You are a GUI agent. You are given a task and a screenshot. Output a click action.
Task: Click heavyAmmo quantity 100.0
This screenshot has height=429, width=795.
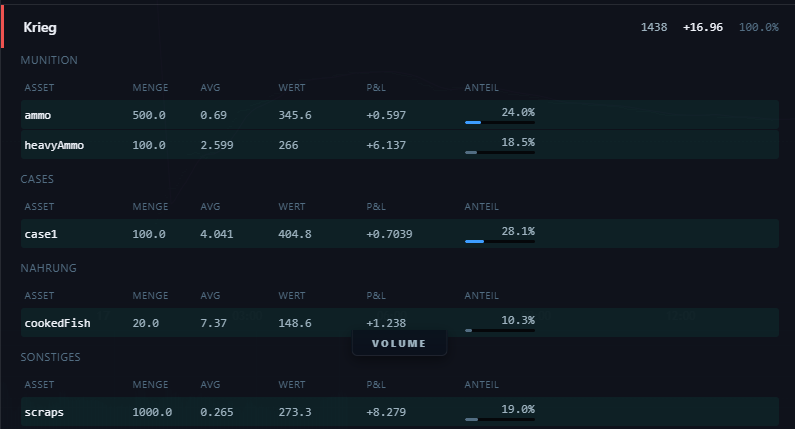[149, 145]
